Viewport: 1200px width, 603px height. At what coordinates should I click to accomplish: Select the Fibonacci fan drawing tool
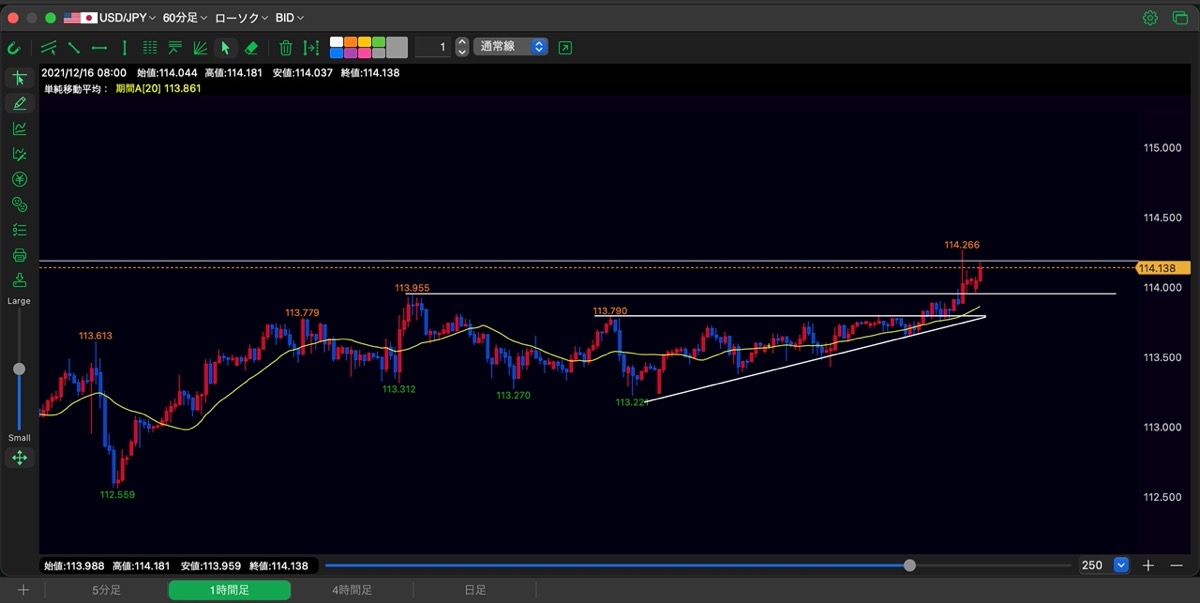[x=200, y=47]
